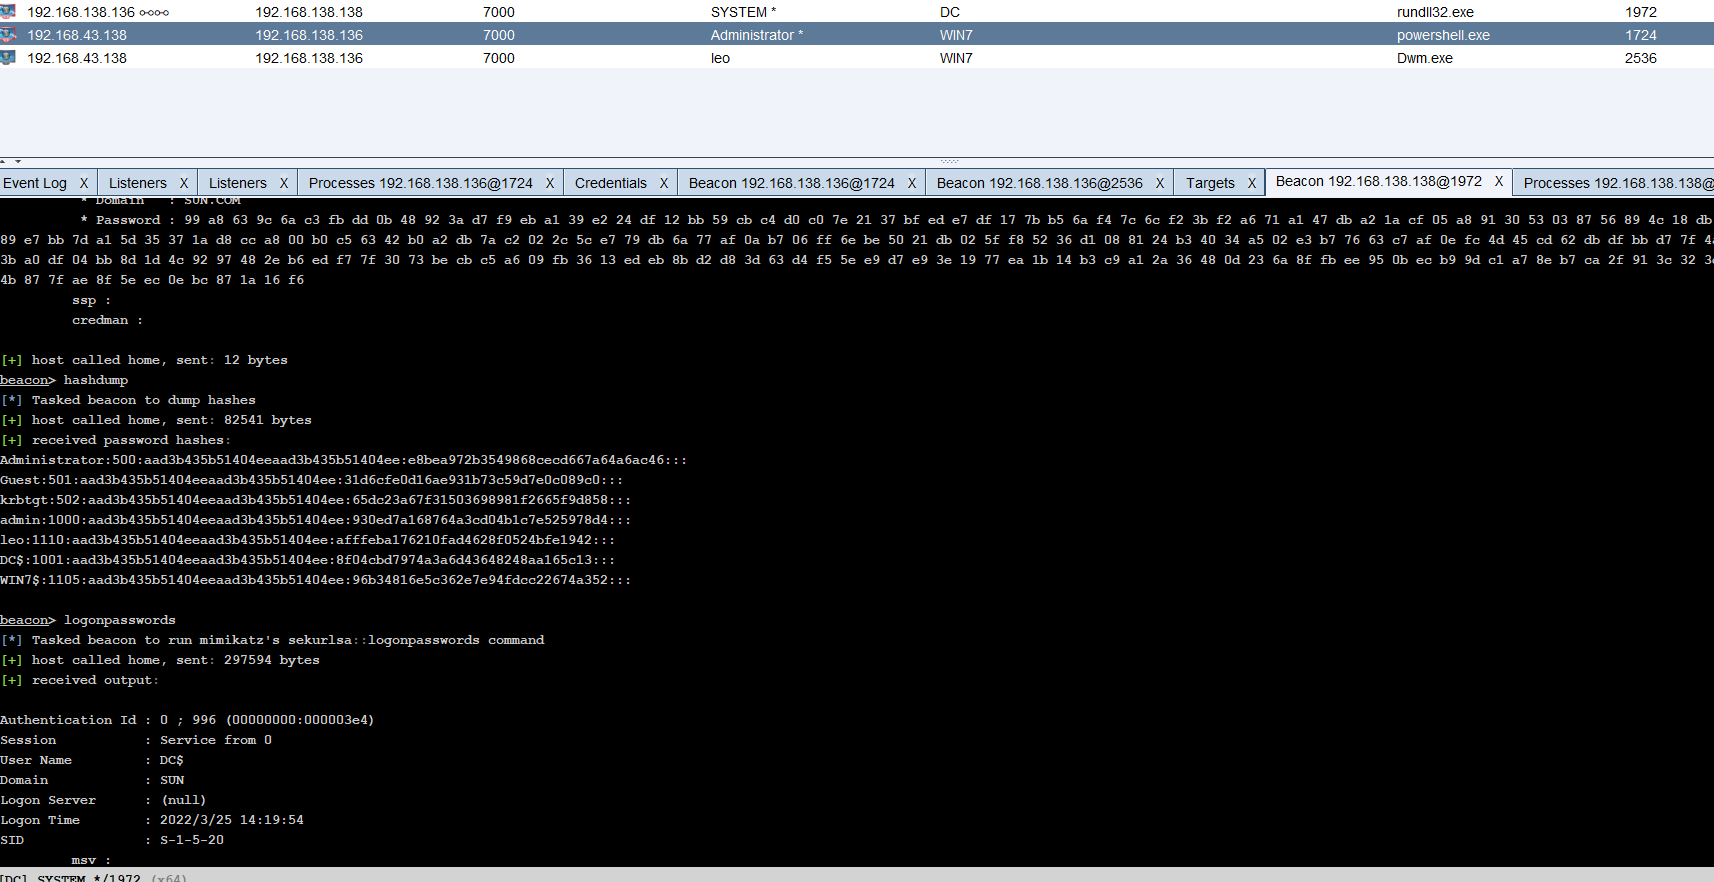Click 'host called home, sent: 297594 bytes' line
Screen dimensions: 1714x882
(x=160, y=660)
